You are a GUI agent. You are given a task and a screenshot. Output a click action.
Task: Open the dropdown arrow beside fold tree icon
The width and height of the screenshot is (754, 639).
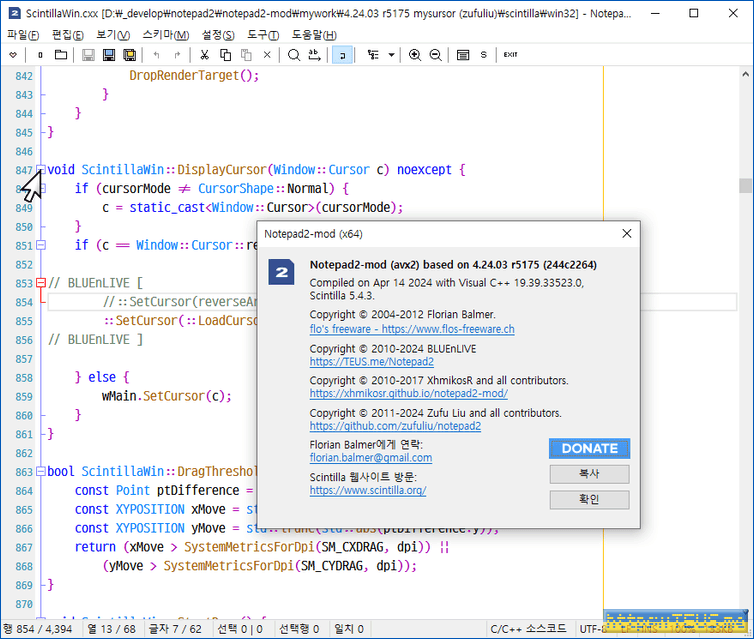click(390, 54)
